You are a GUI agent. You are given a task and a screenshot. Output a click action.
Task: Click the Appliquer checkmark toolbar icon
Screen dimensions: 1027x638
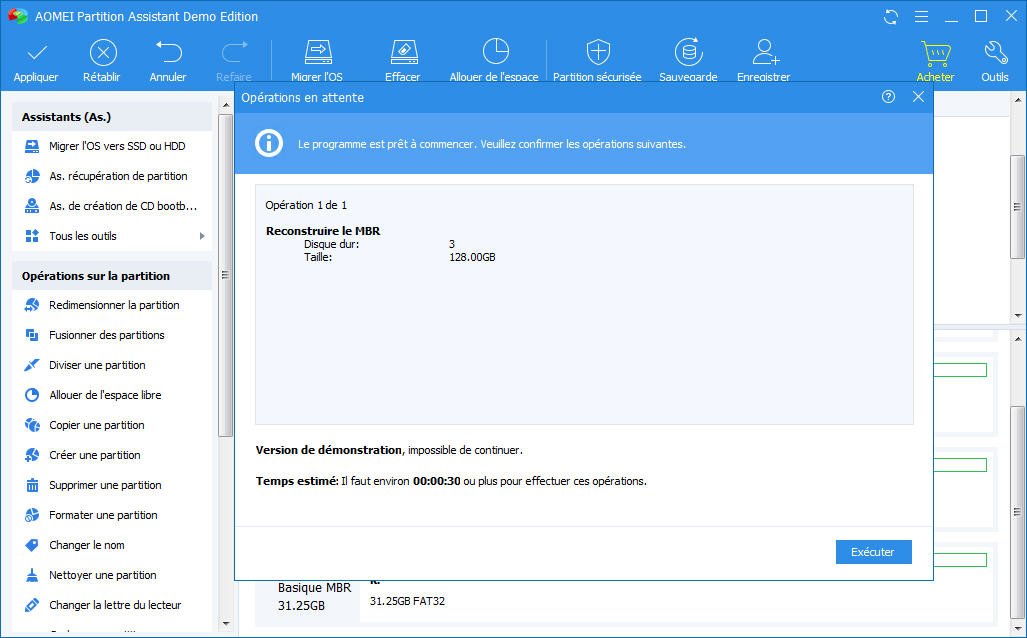pyautogui.click(x=37, y=52)
